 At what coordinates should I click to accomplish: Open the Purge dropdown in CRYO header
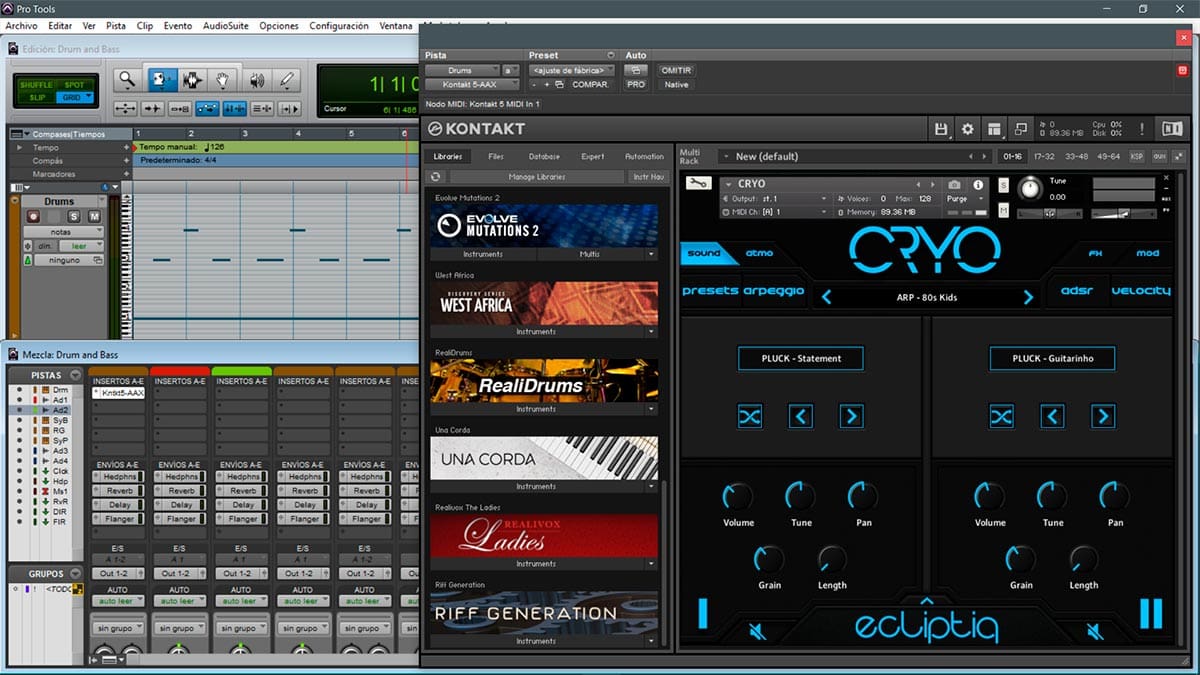964,199
